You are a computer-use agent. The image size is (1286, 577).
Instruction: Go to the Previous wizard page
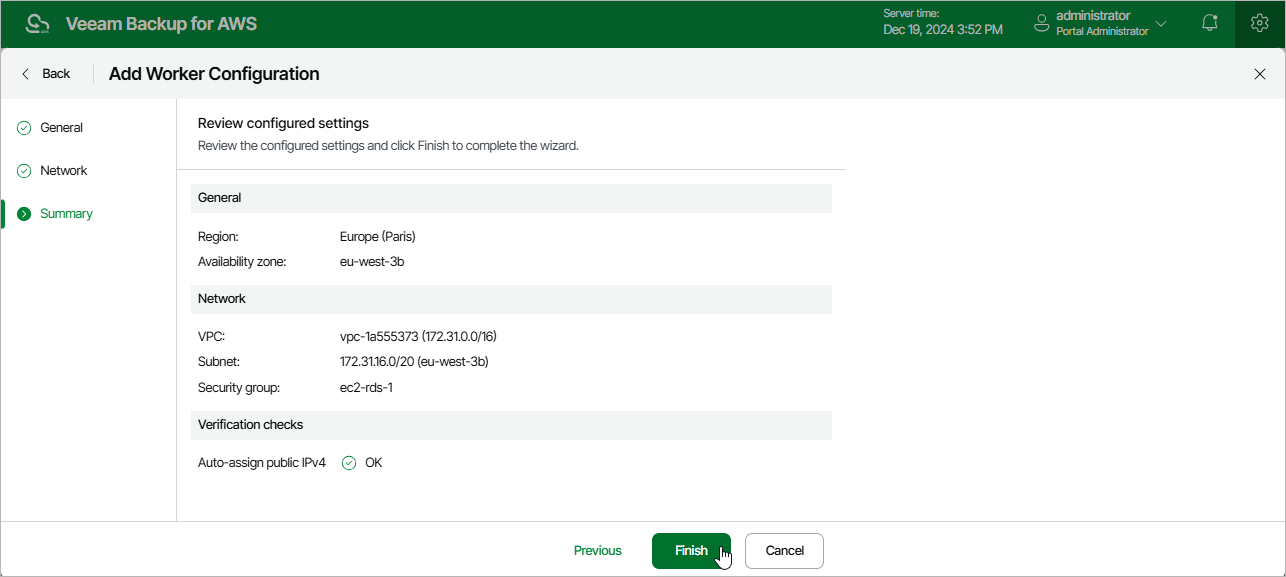pyautogui.click(x=597, y=551)
